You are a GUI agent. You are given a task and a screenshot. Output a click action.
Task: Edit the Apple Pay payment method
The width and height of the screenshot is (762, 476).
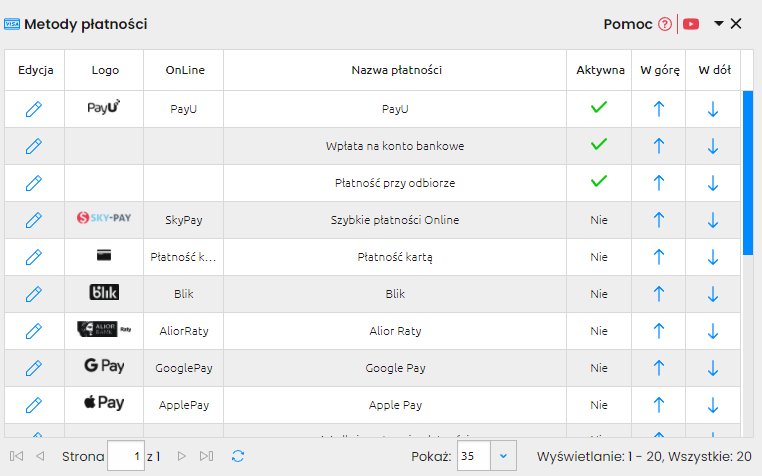[x=34, y=405]
